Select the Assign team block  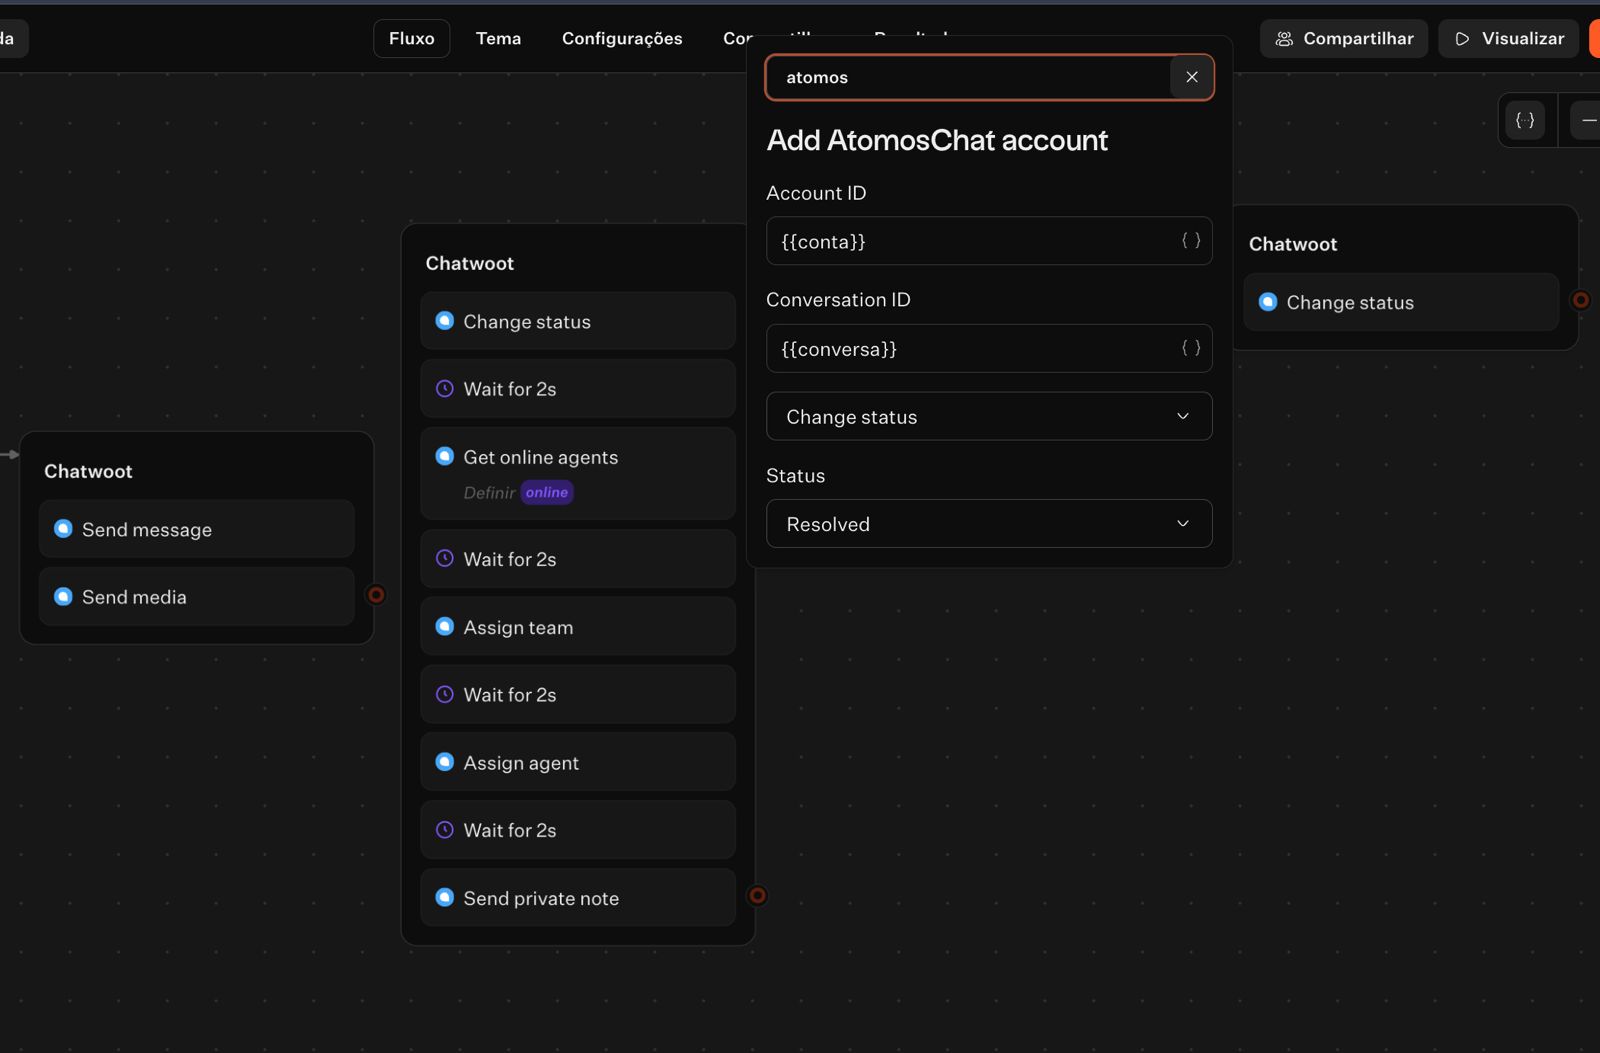[x=577, y=627]
